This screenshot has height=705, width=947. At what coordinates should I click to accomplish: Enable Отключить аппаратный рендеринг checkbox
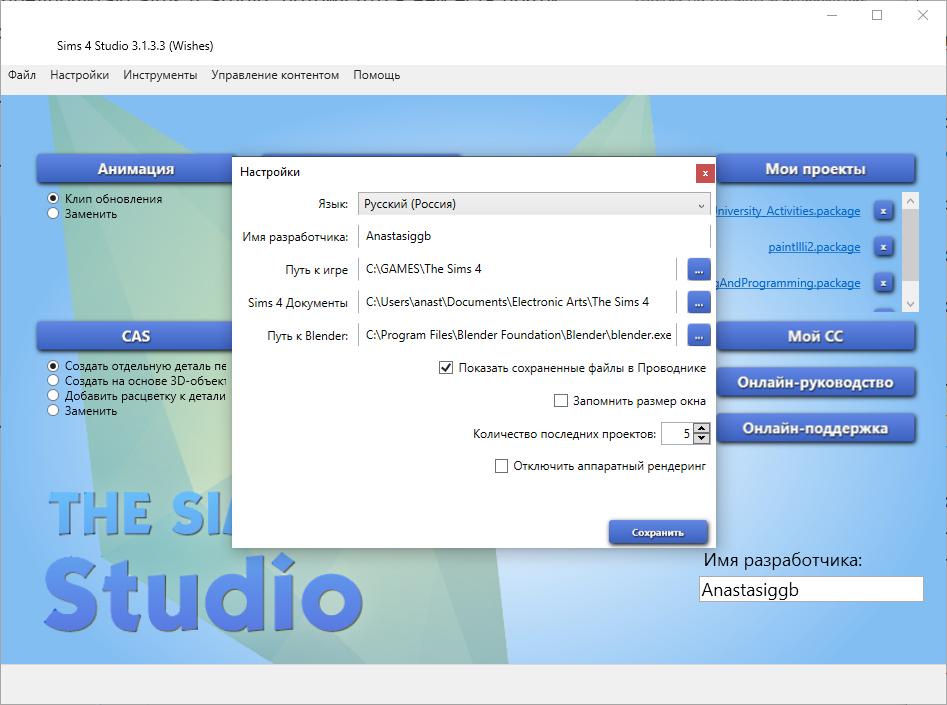tap(502, 466)
